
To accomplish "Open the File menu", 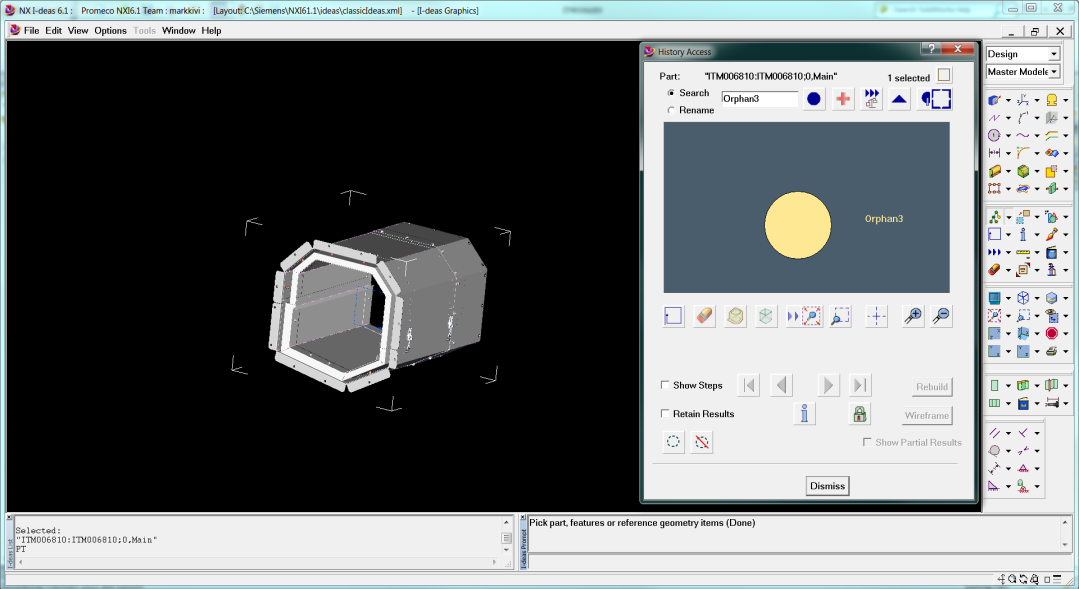I will click(x=32, y=30).
